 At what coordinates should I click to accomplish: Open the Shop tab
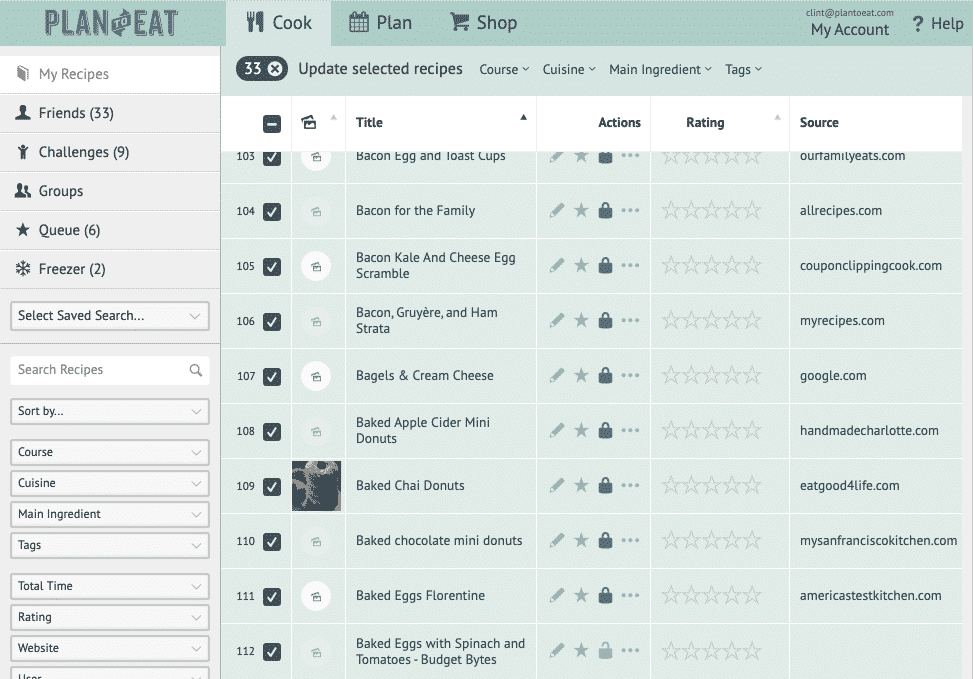coord(483,23)
